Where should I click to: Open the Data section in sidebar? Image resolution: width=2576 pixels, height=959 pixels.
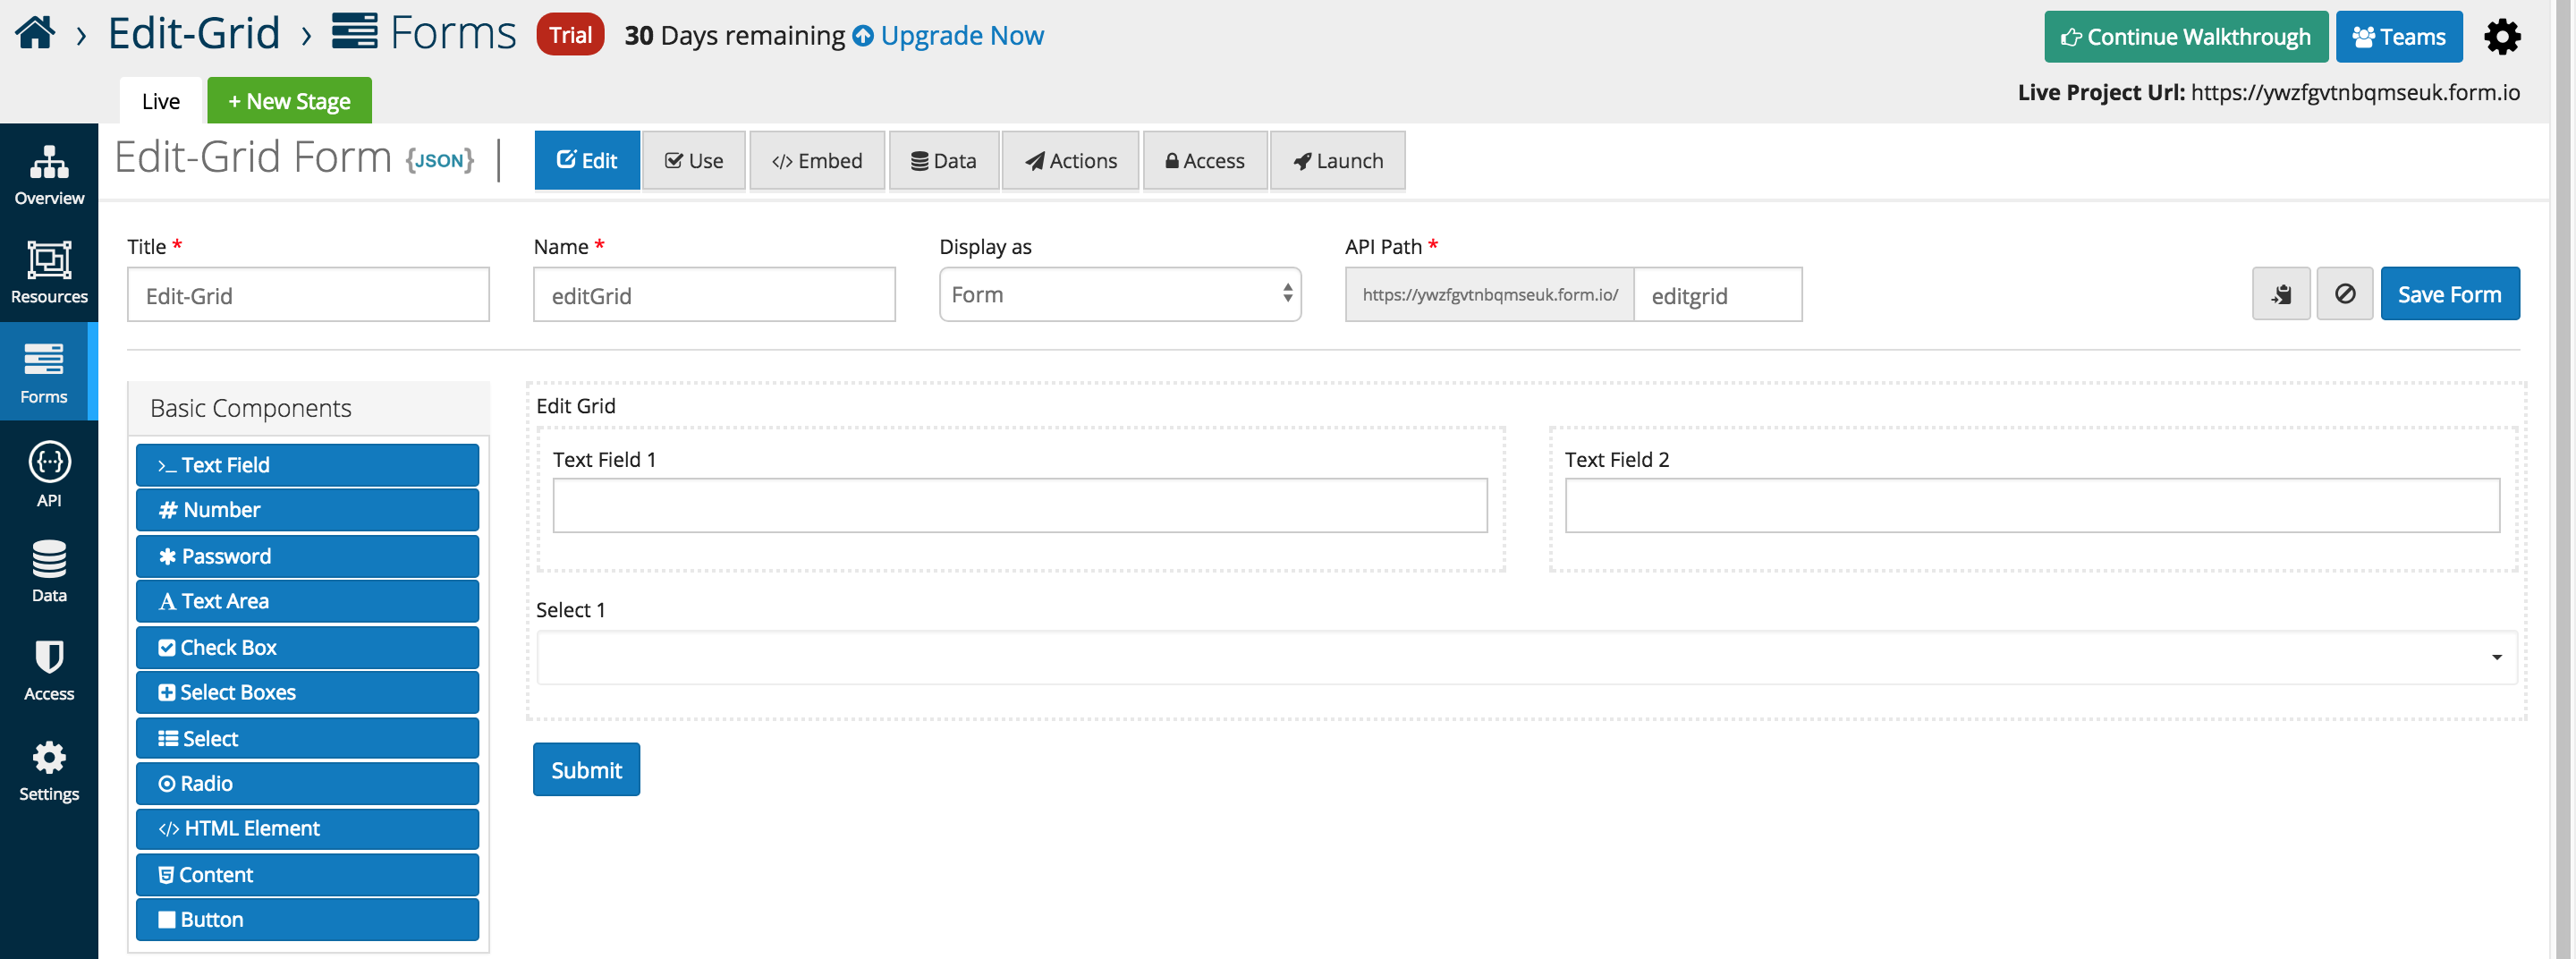[49, 571]
